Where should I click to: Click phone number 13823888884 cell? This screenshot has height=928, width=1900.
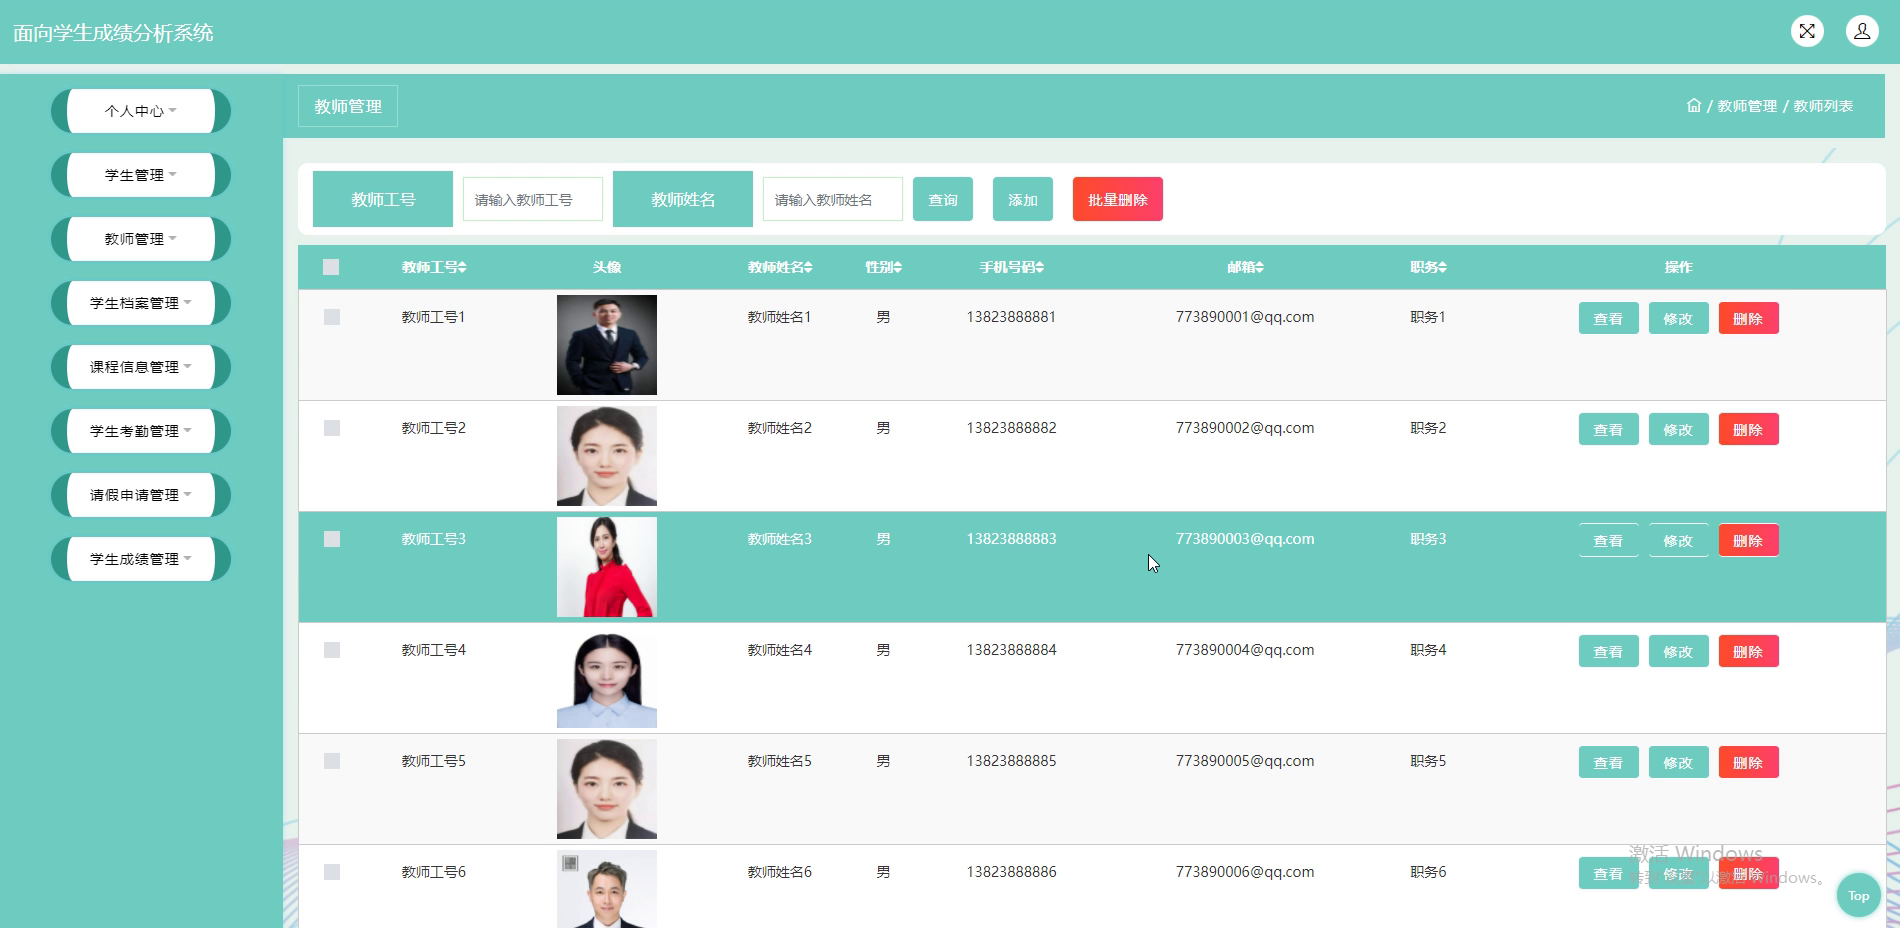pos(1011,650)
